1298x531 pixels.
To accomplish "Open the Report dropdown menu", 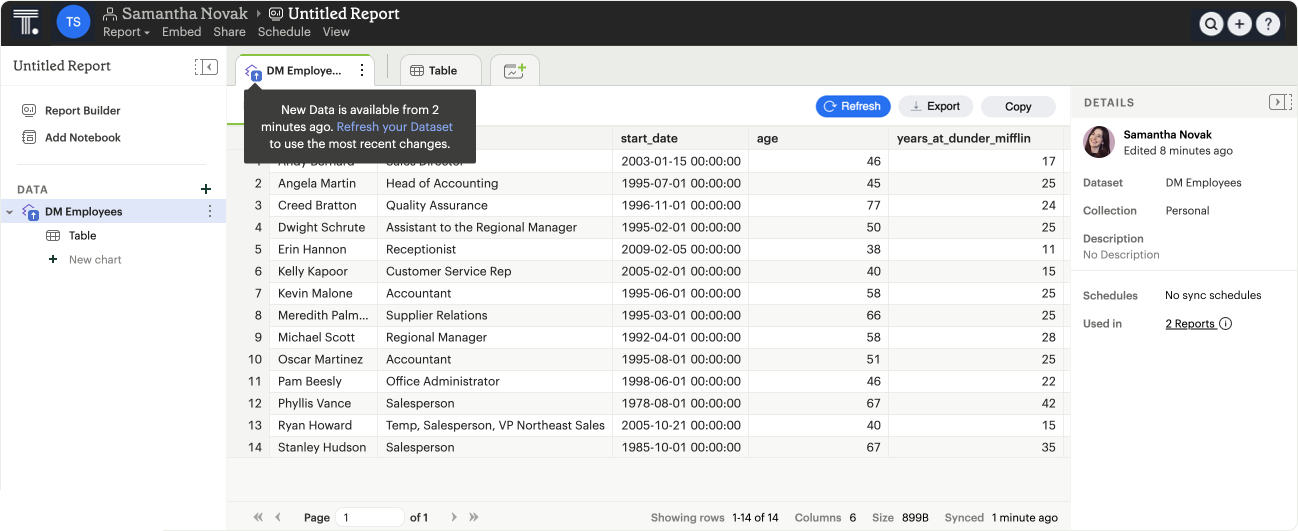I will (126, 32).
